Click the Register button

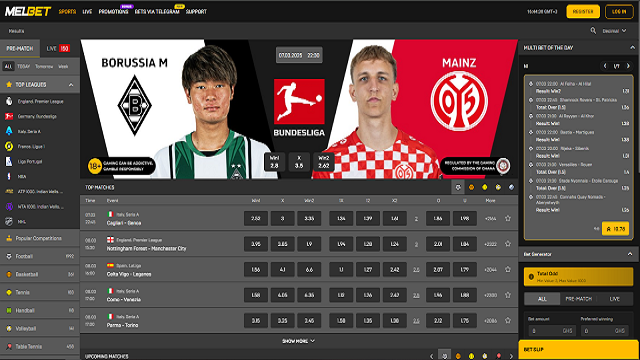click(x=583, y=11)
